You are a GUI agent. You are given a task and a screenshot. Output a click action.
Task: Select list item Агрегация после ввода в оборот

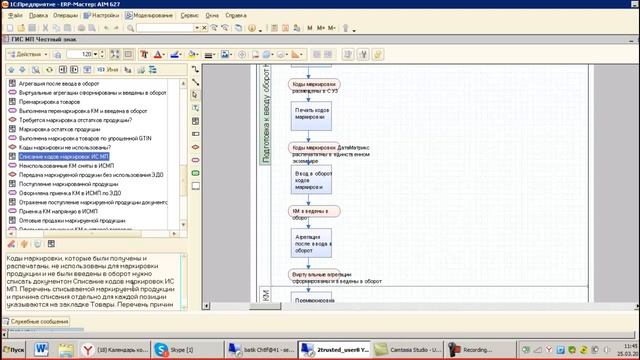pos(59,83)
